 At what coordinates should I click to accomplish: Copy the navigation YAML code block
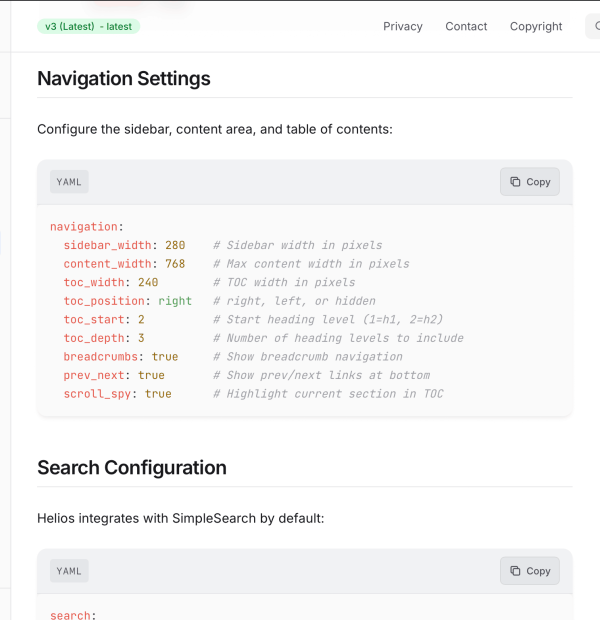pyautogui.click(x=530, y=182)
